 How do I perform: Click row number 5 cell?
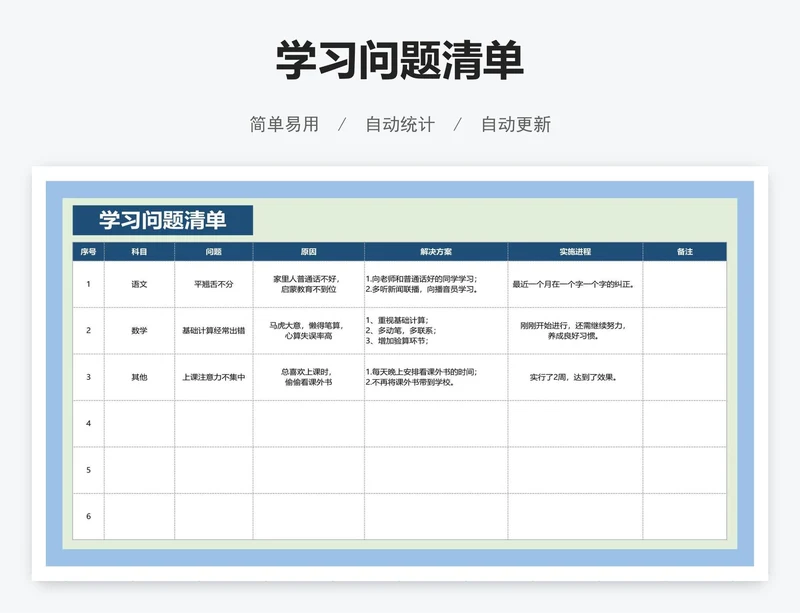coord(88,470)
